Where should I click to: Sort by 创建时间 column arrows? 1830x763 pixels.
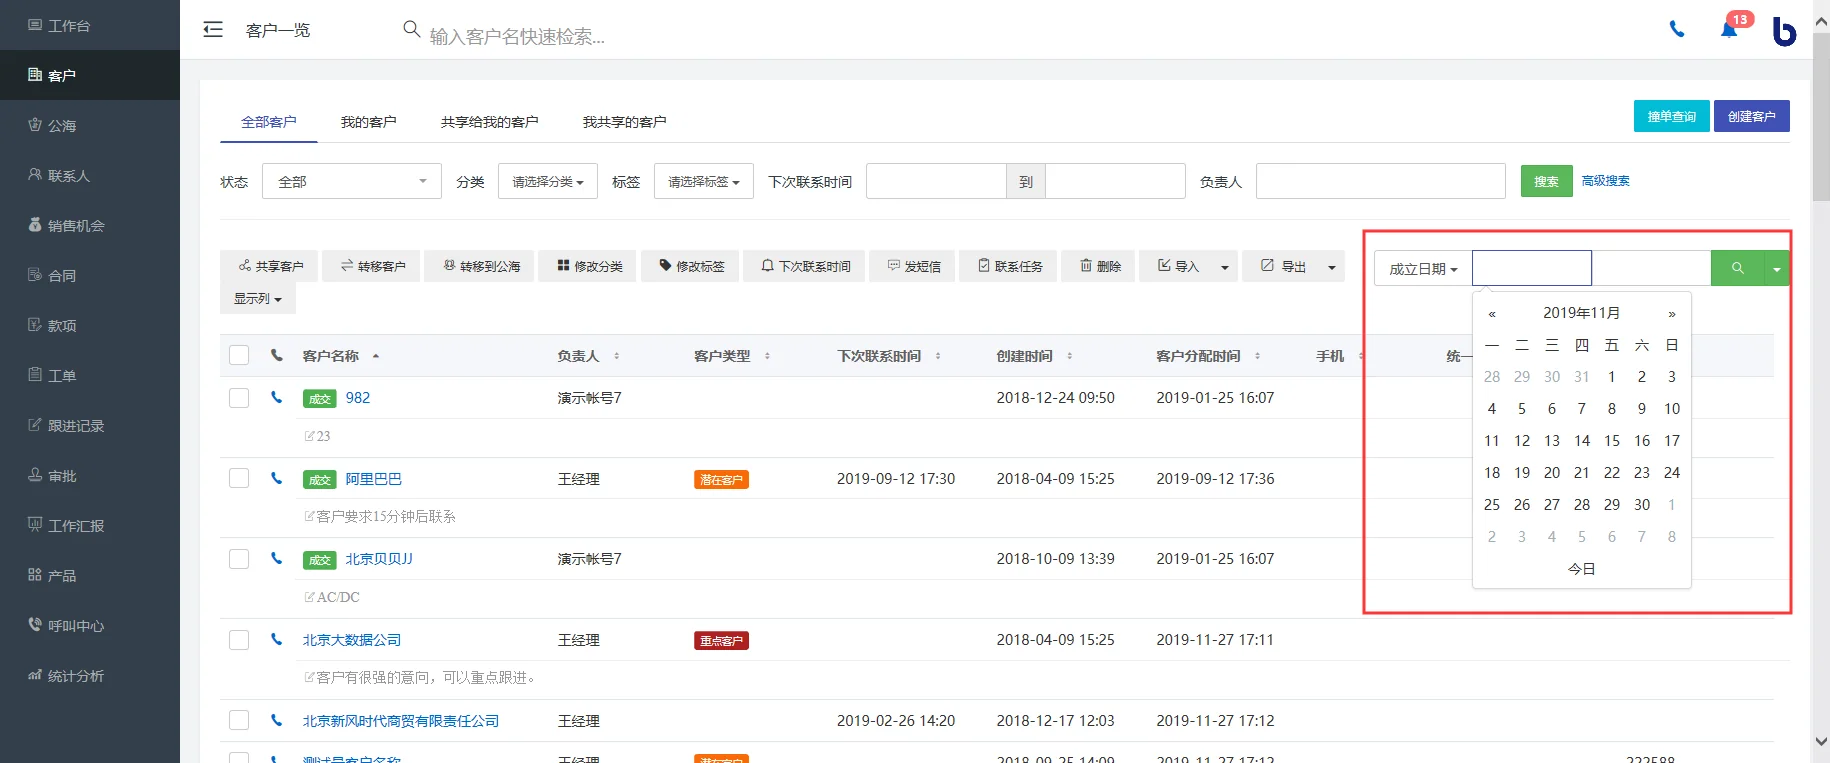click(x=1069, y=356)
